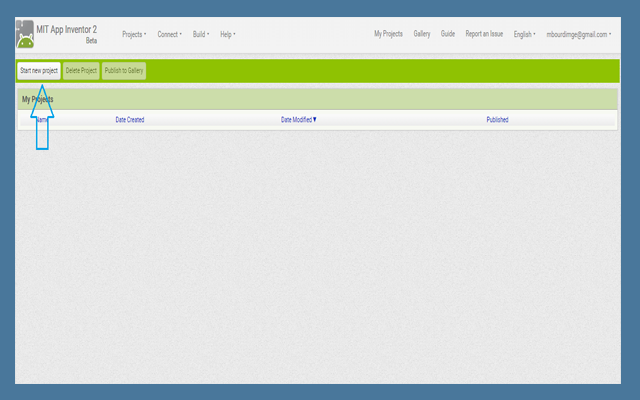Open the Projects dropdown menu
The width and height of the screenshot is (640, 400).
[134, 34]
